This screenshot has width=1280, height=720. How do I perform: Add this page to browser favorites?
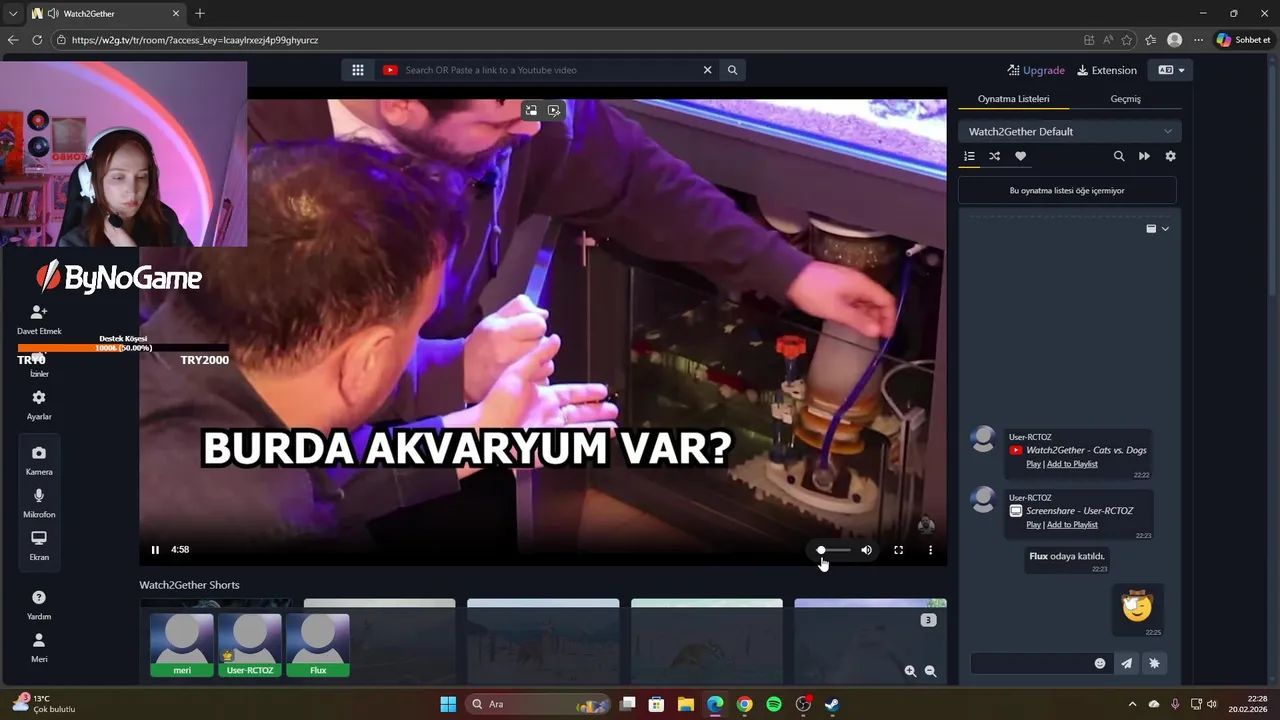click(x=1127, y=40)
